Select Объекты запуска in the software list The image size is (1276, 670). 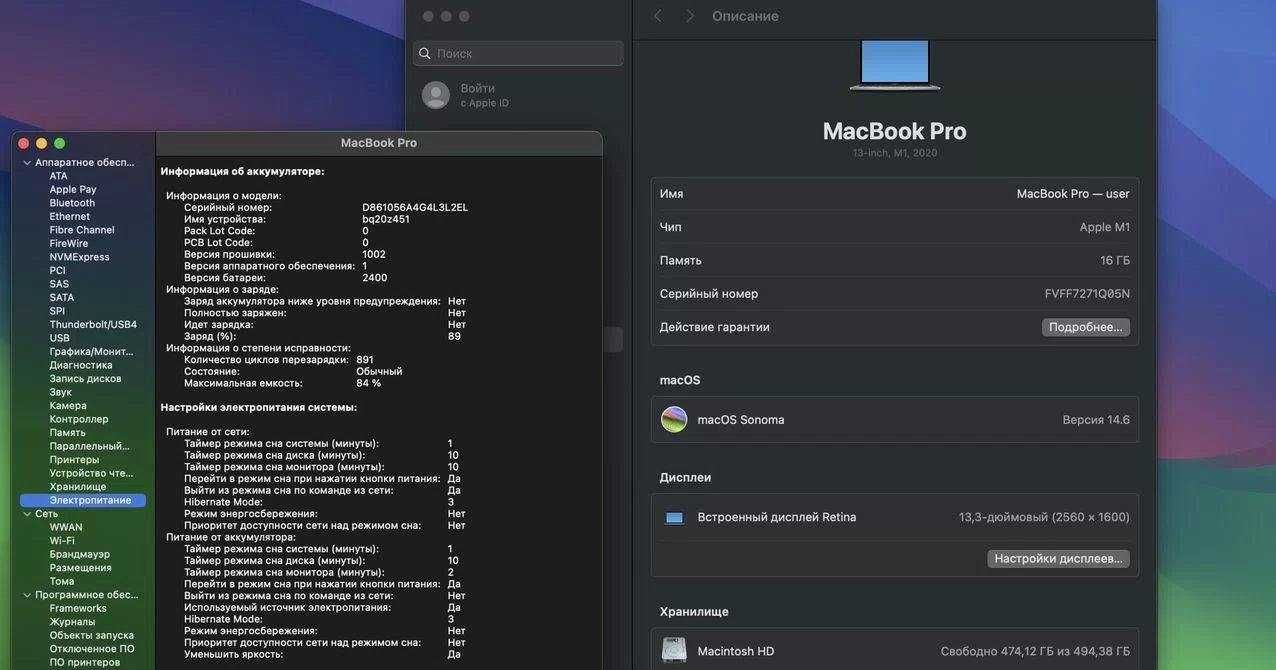pyautogui.click(x=92, y=635)
